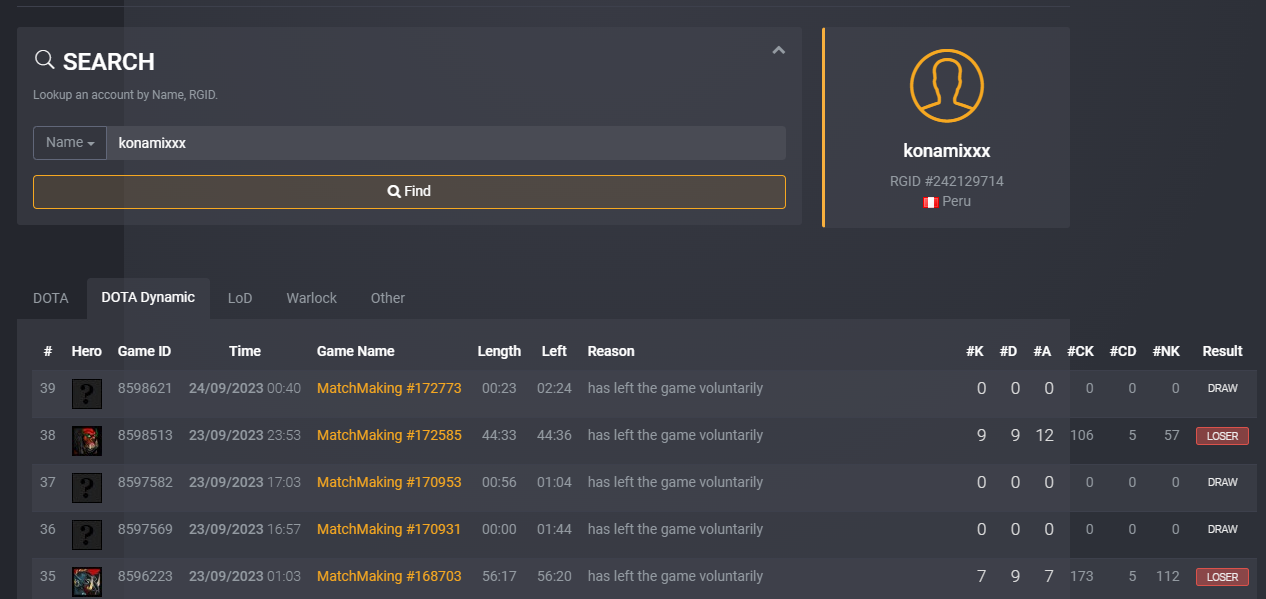The height and width of the screenshot is (599, 1266).
Task: Click Game ID 8596223
Action: [145, 576]
